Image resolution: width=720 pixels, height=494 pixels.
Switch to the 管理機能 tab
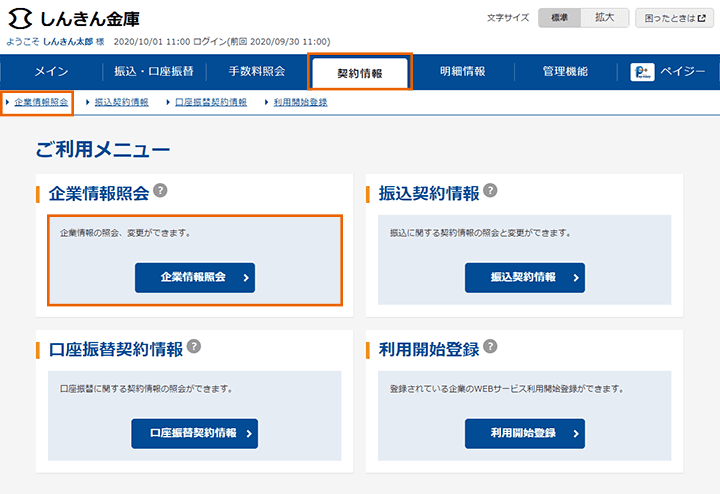(565, 72)
